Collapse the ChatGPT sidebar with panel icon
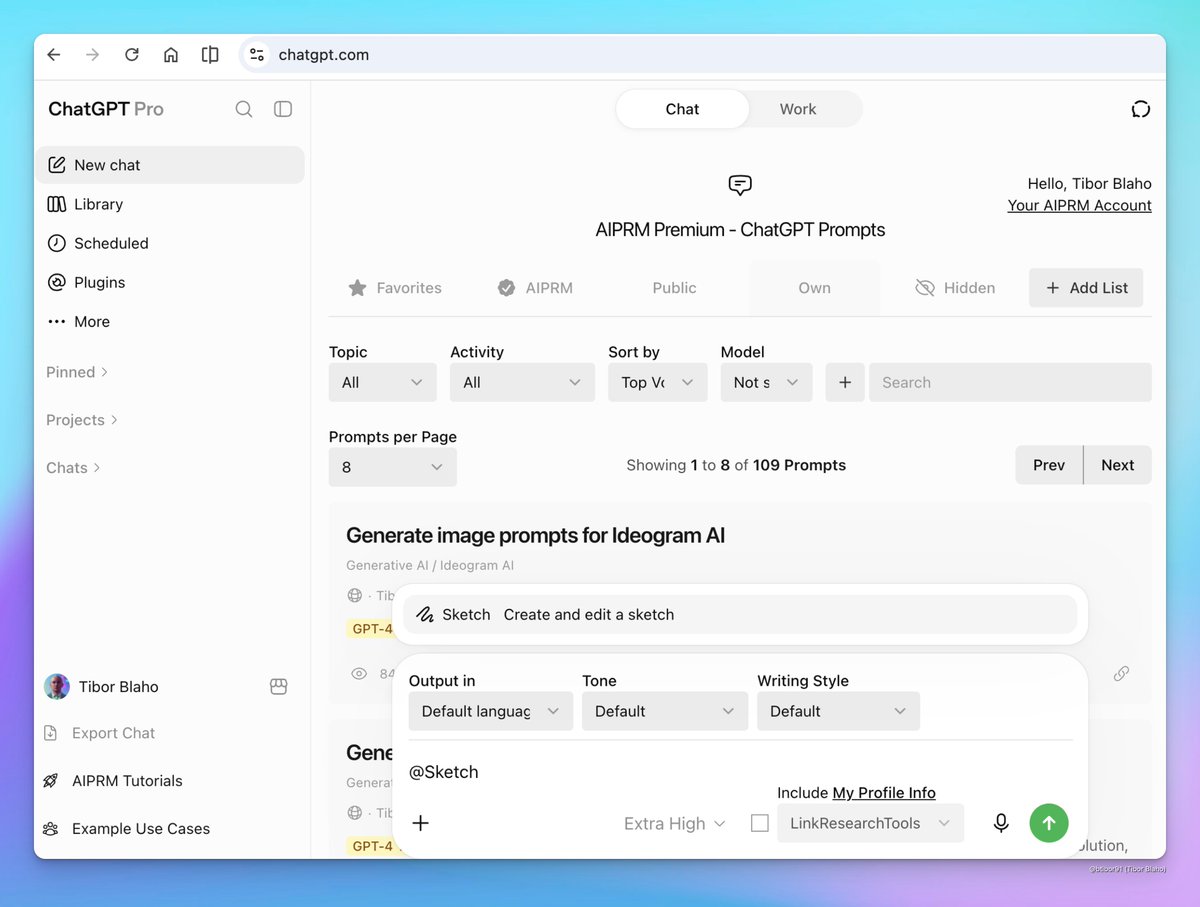This screenshot has height=907, width=1200. click(x=283, y=109)
